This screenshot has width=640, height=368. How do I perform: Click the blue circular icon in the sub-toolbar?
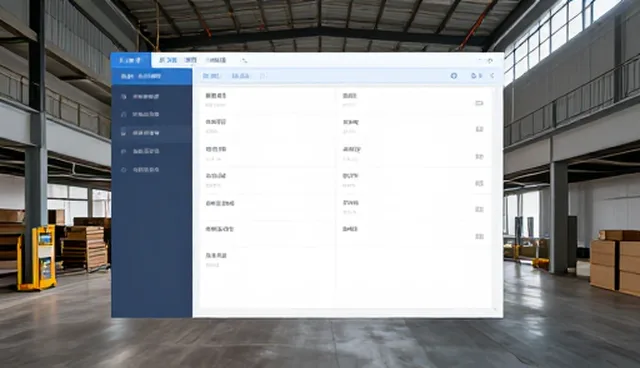click(453, 76)
